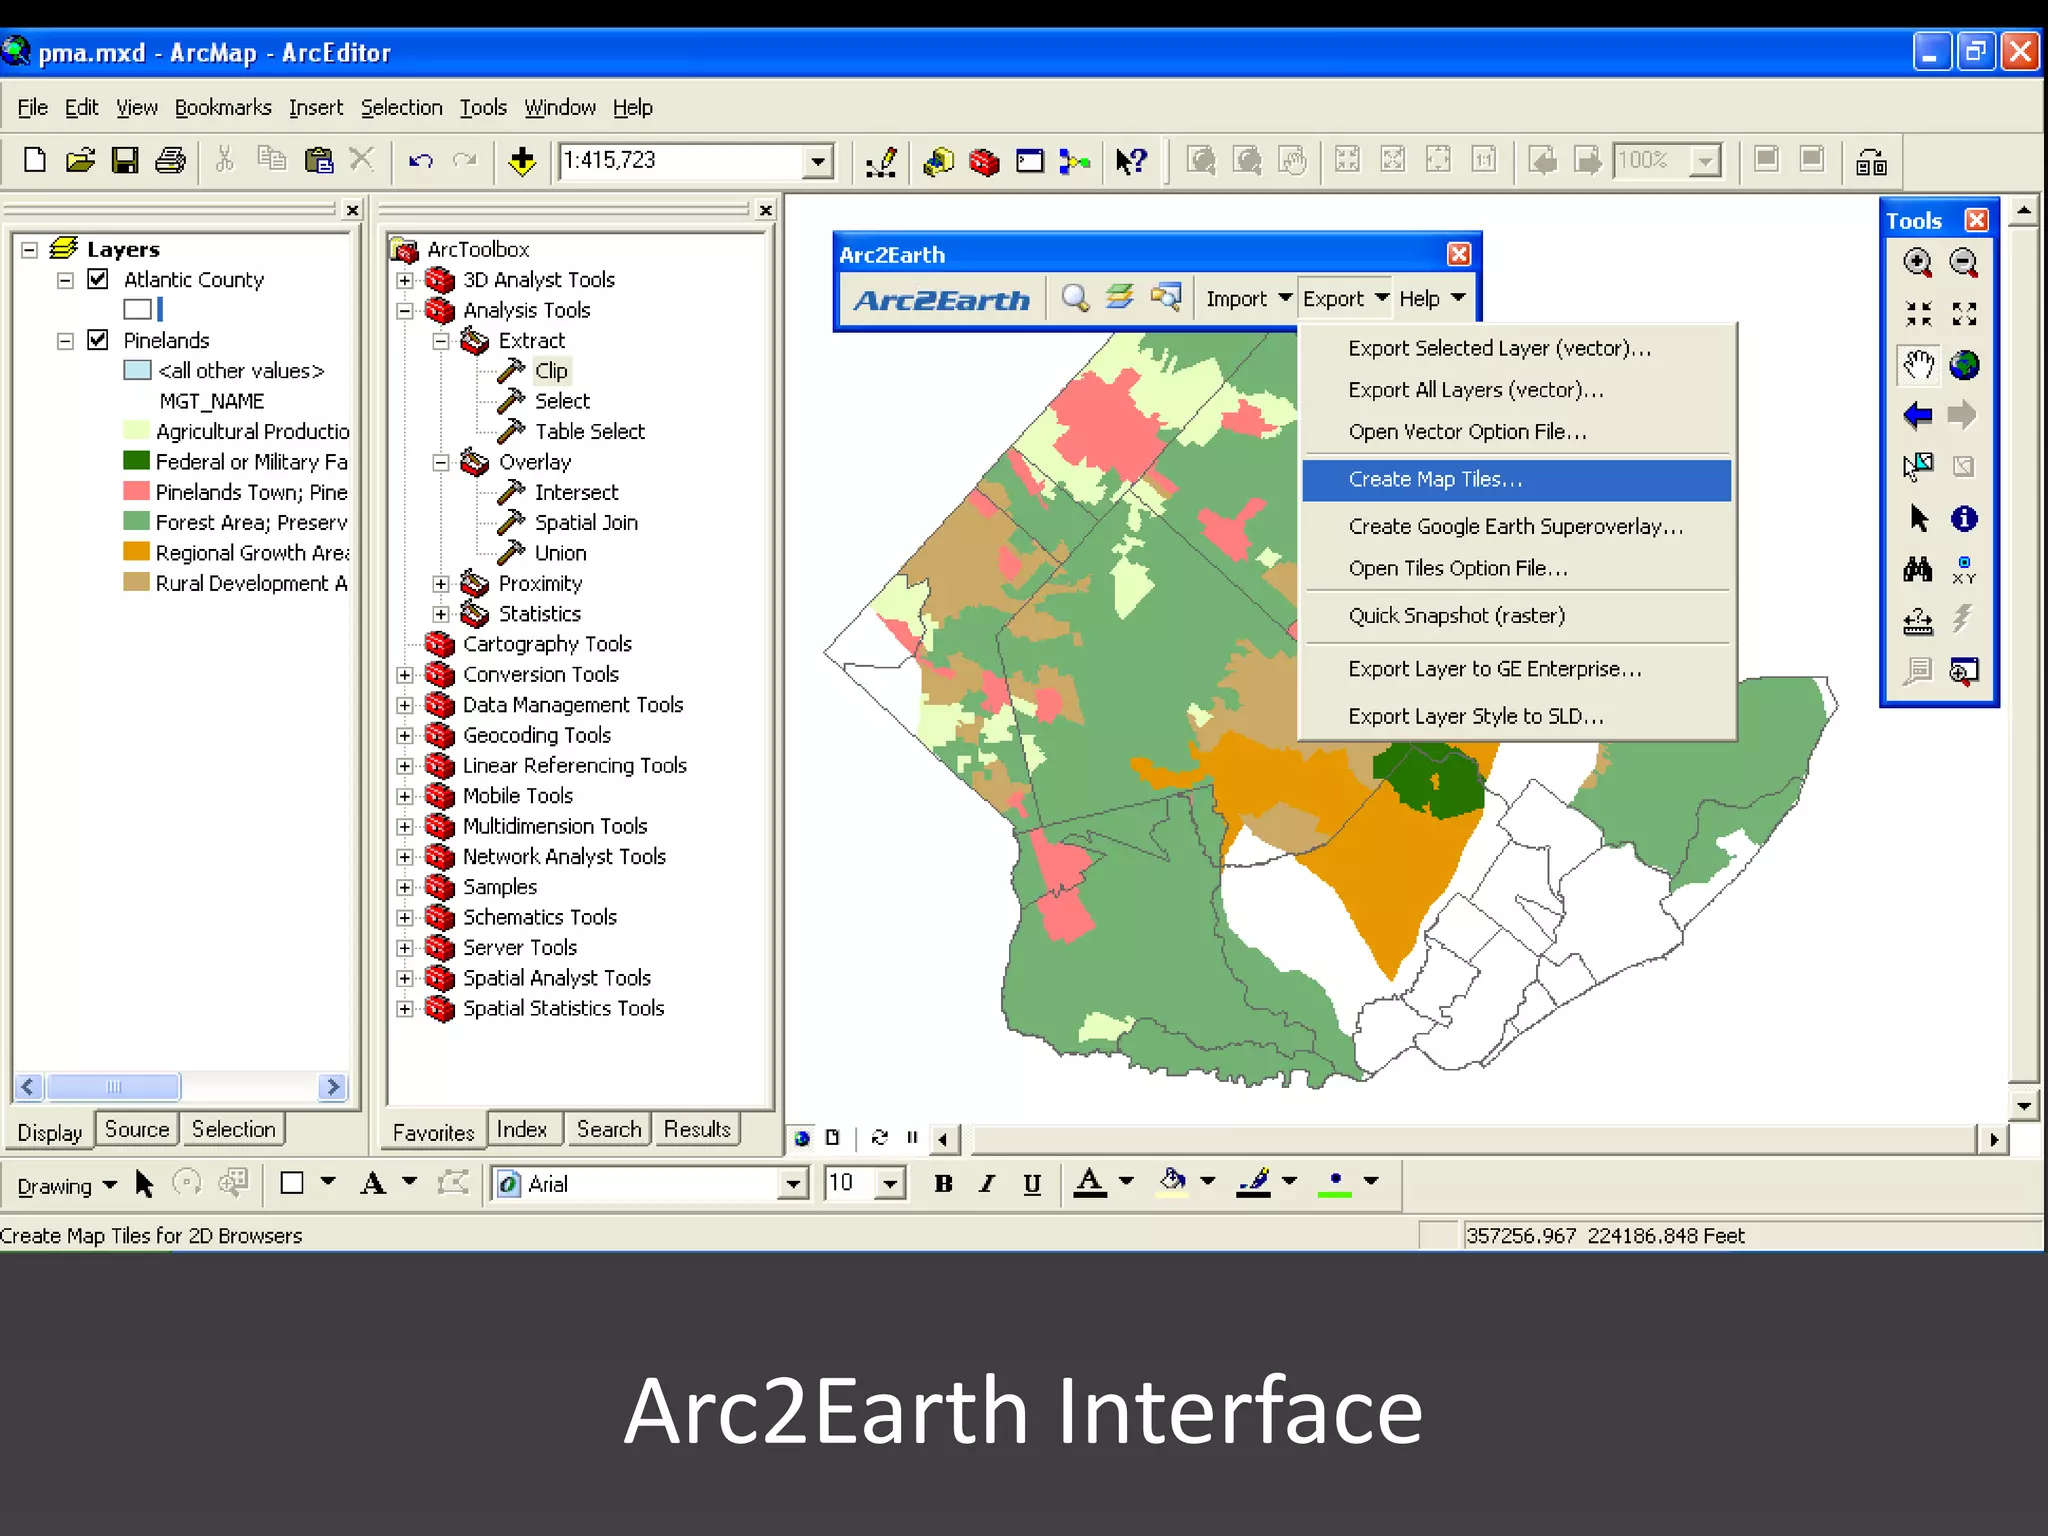Choose Create Google Earth Superoverlay option
Viewport: 2048px width, 1536px height.
(x=1516, y=526)
